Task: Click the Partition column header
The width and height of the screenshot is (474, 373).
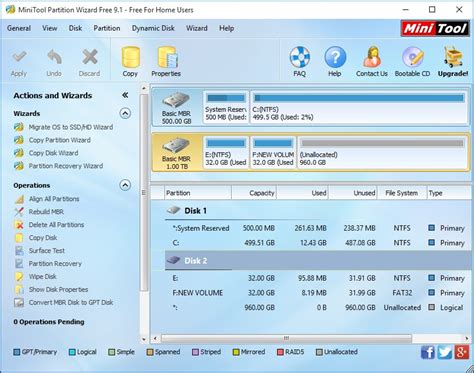Action: click(x=198, y=193)
